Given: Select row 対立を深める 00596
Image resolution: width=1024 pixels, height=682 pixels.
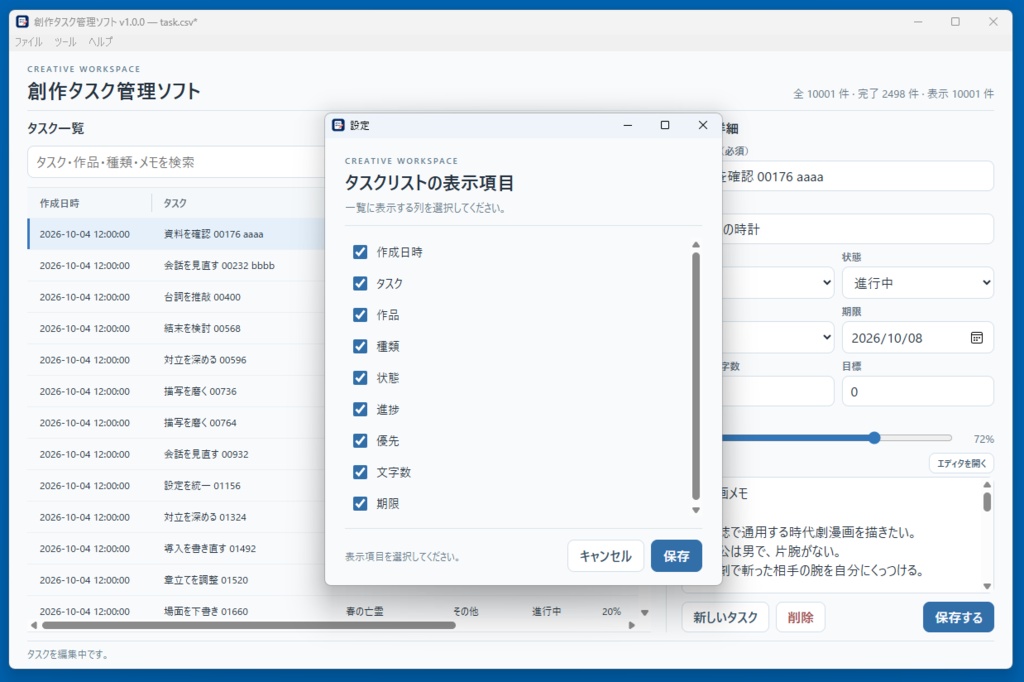Looking at the screenshot, I should (176, 359).
